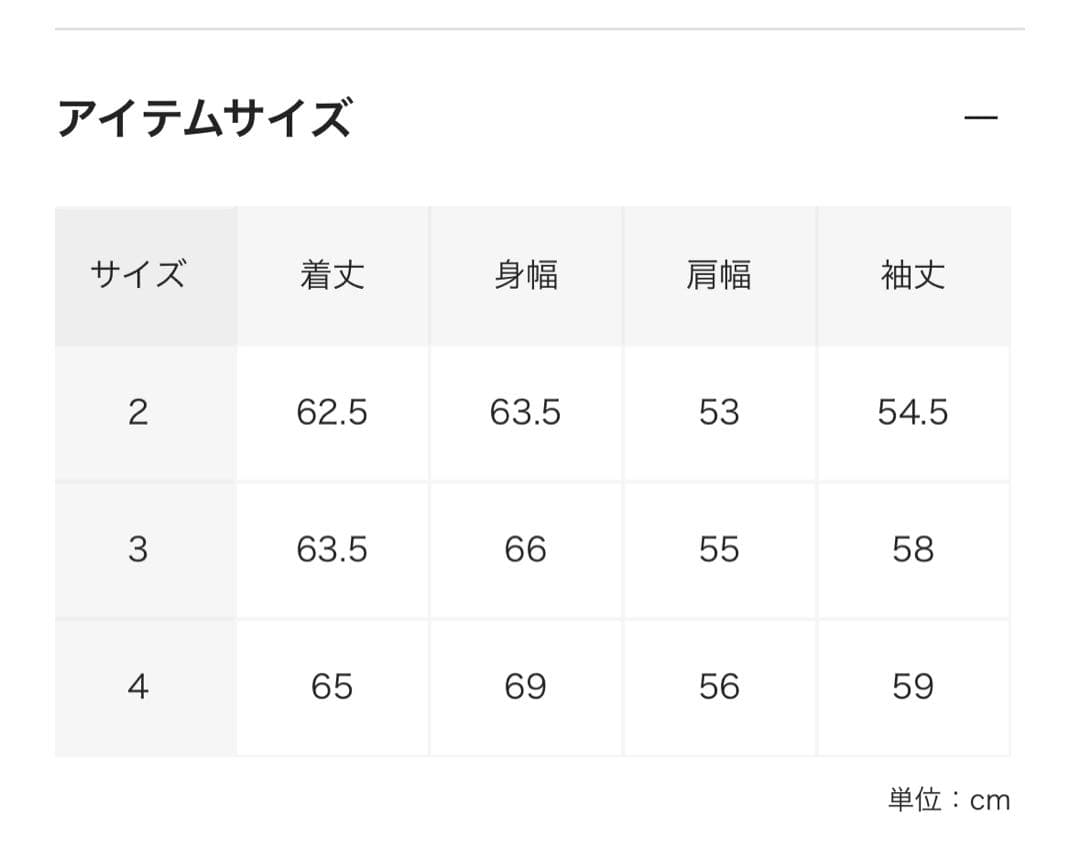Screen dimensions: 1080x850
Task: Click the アイテムサイズ section heading
Action: [x=204, y=118]
